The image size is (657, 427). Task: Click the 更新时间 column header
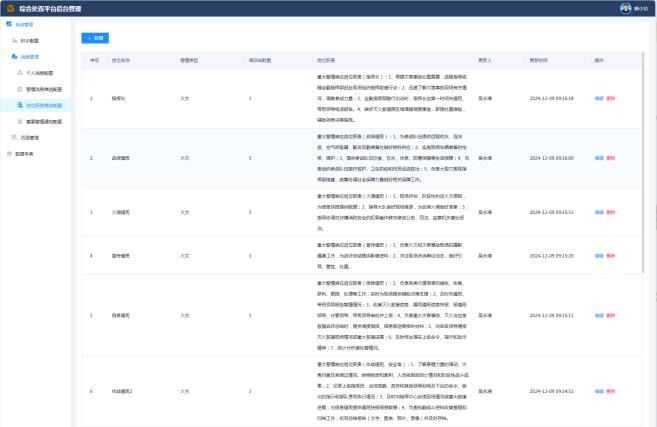(x=537, y=60)
